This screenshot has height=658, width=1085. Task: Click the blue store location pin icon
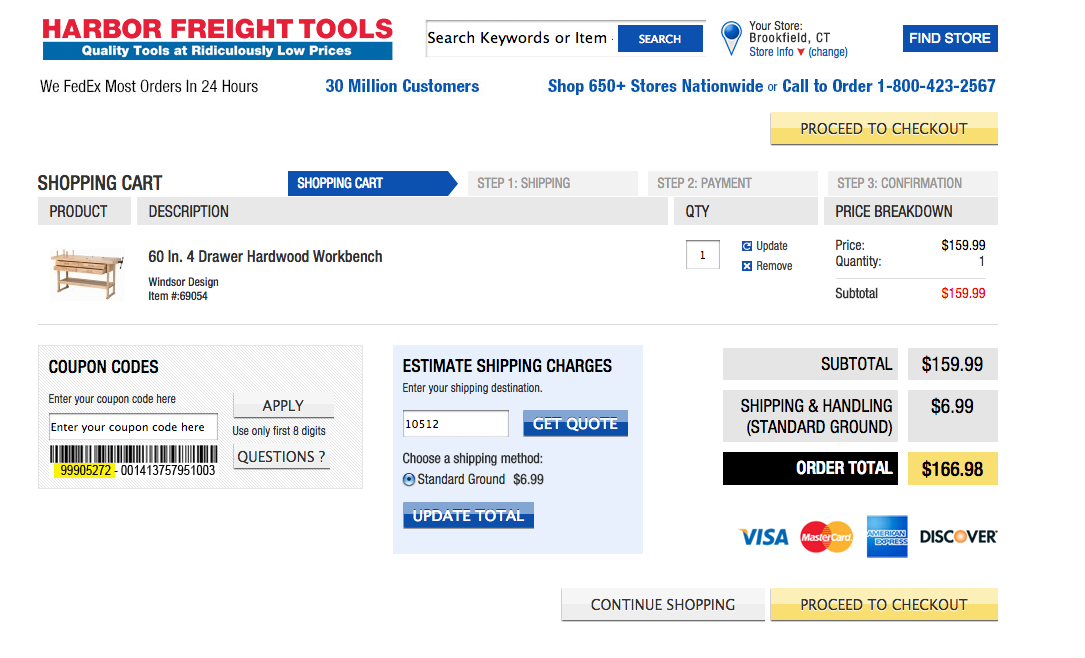(731, 37)
